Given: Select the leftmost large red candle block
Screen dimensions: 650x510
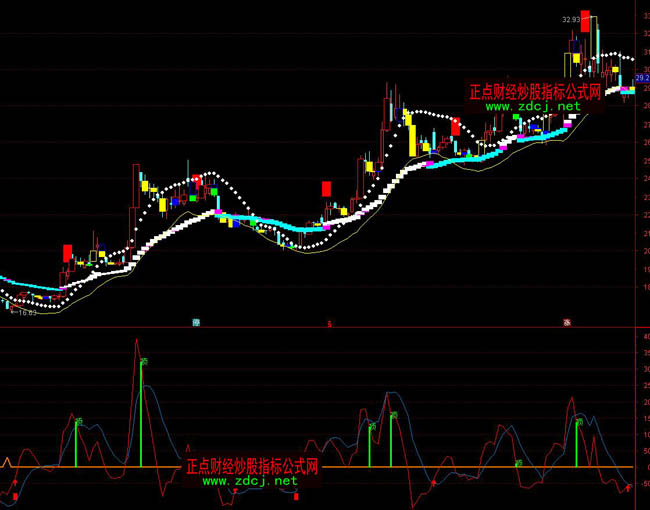Looking at the screenshot, I should [67, 252].
